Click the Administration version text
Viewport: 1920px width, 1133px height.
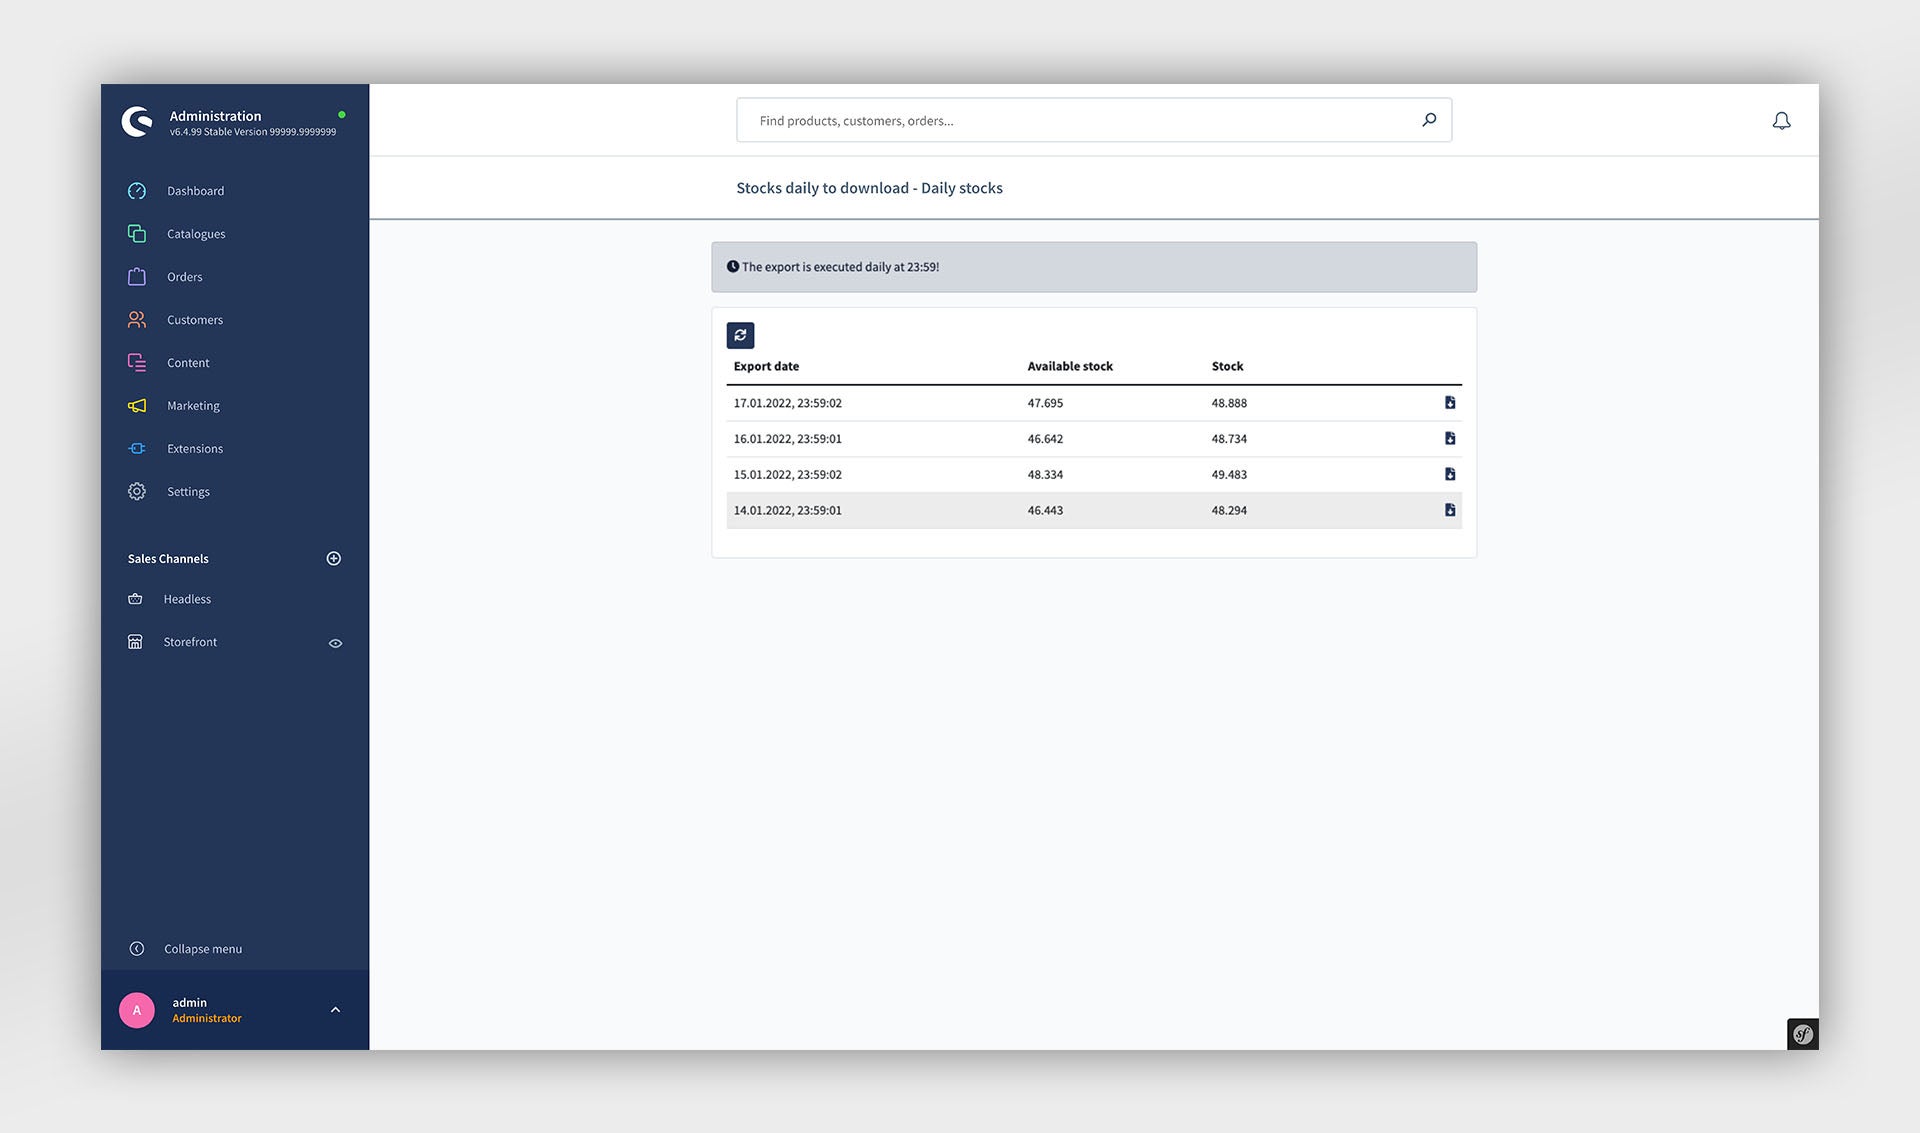point(253,132)
